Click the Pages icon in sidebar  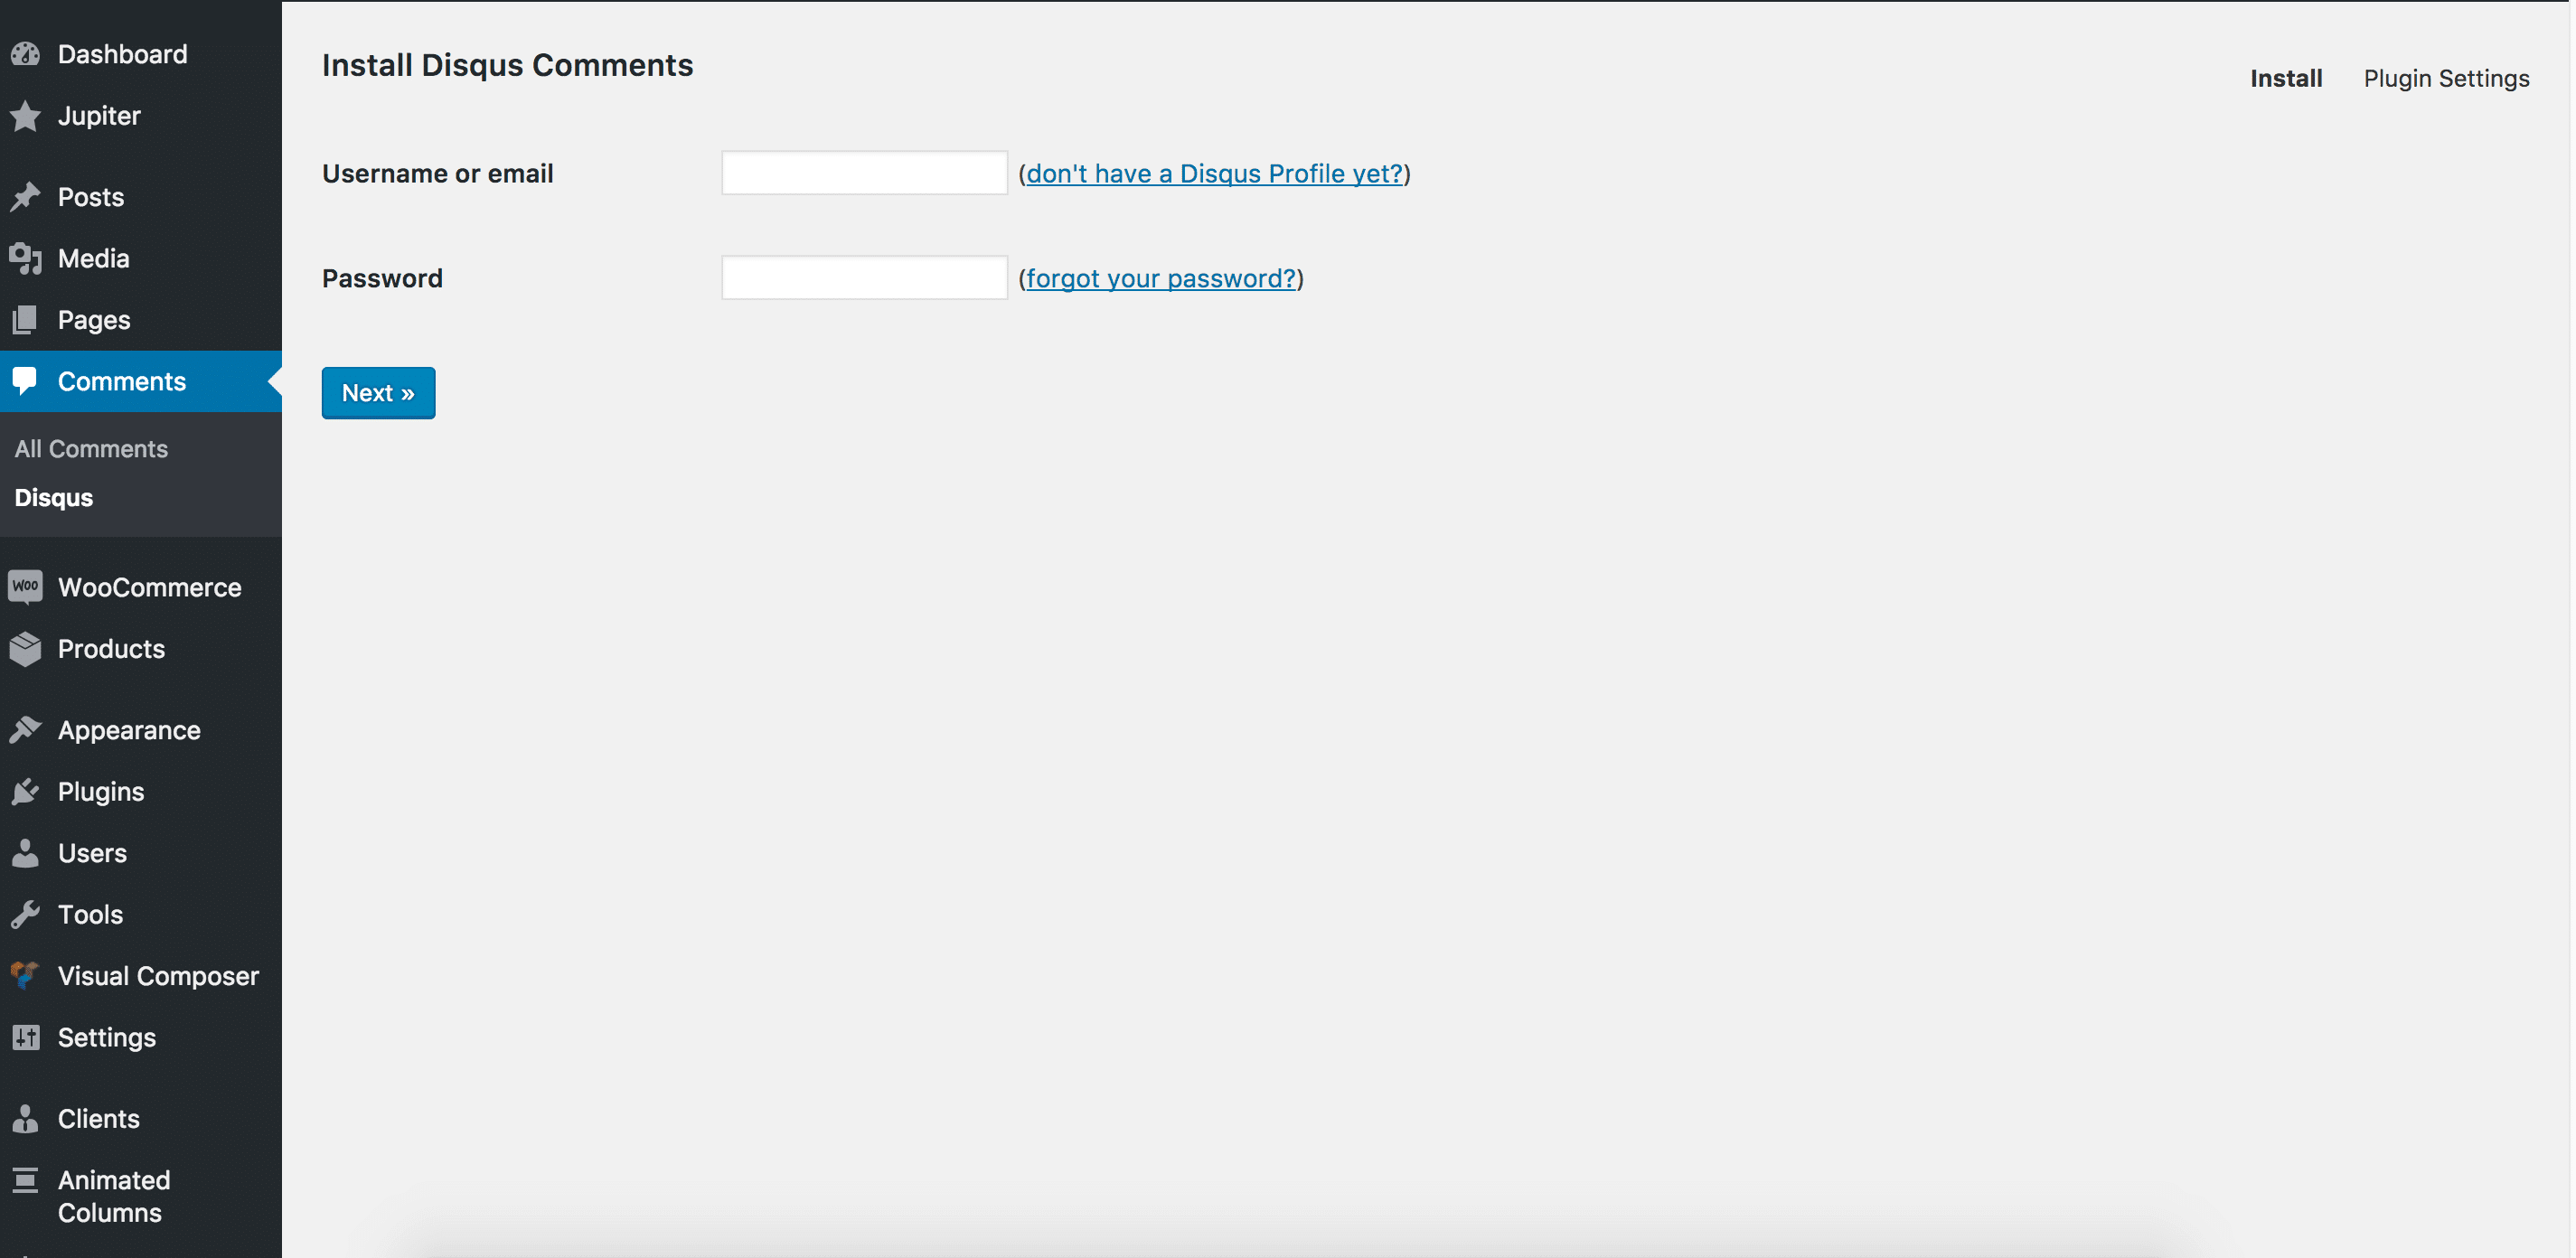tap(25, 320)
